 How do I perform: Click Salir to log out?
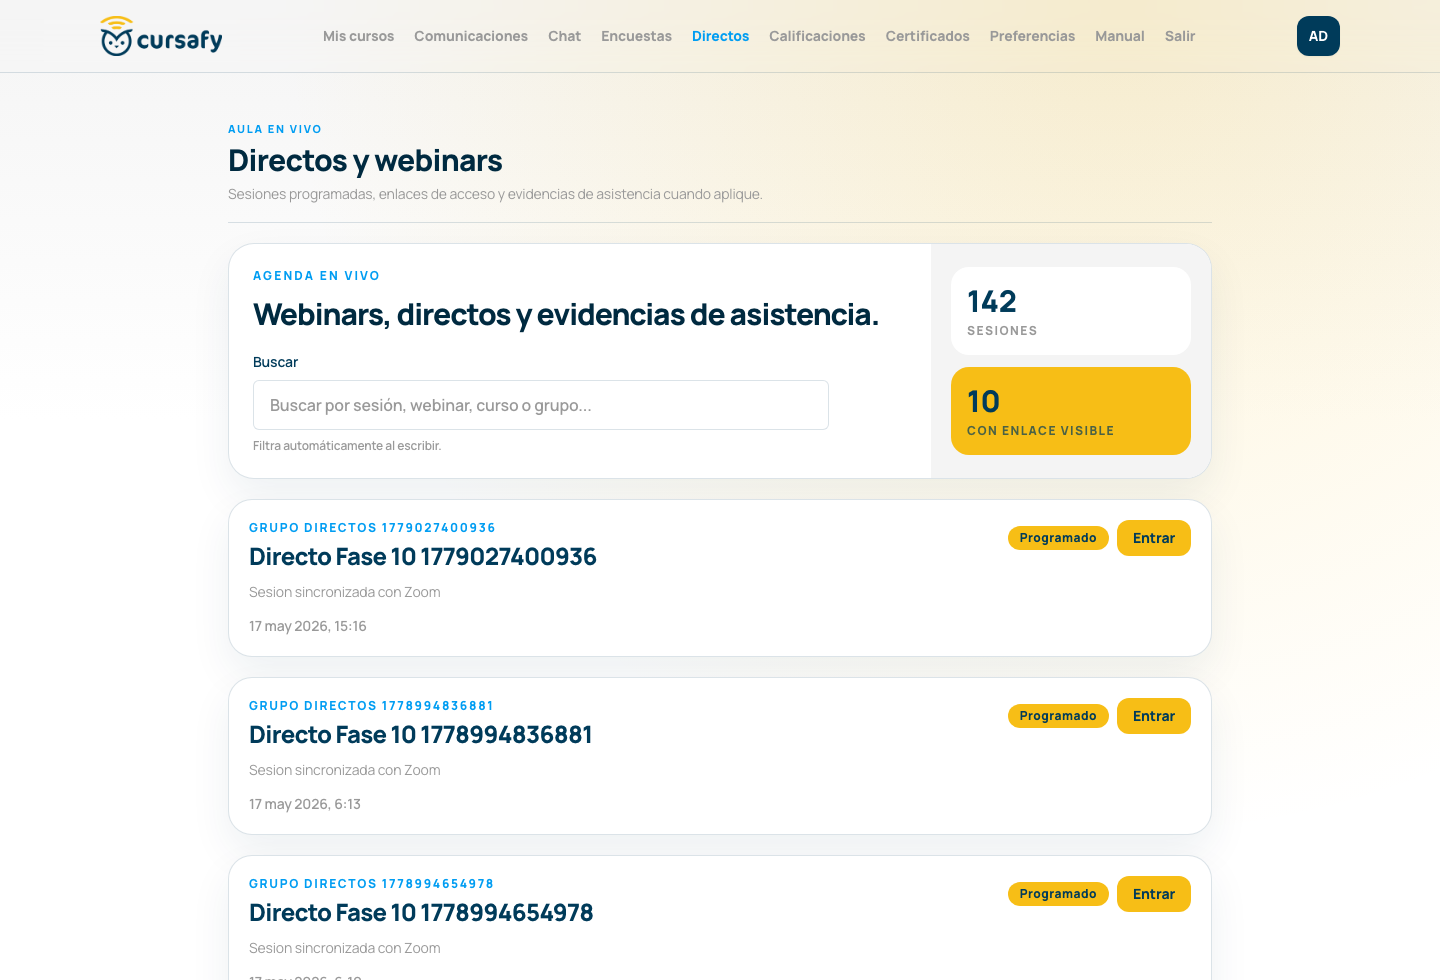[1180, 36]
